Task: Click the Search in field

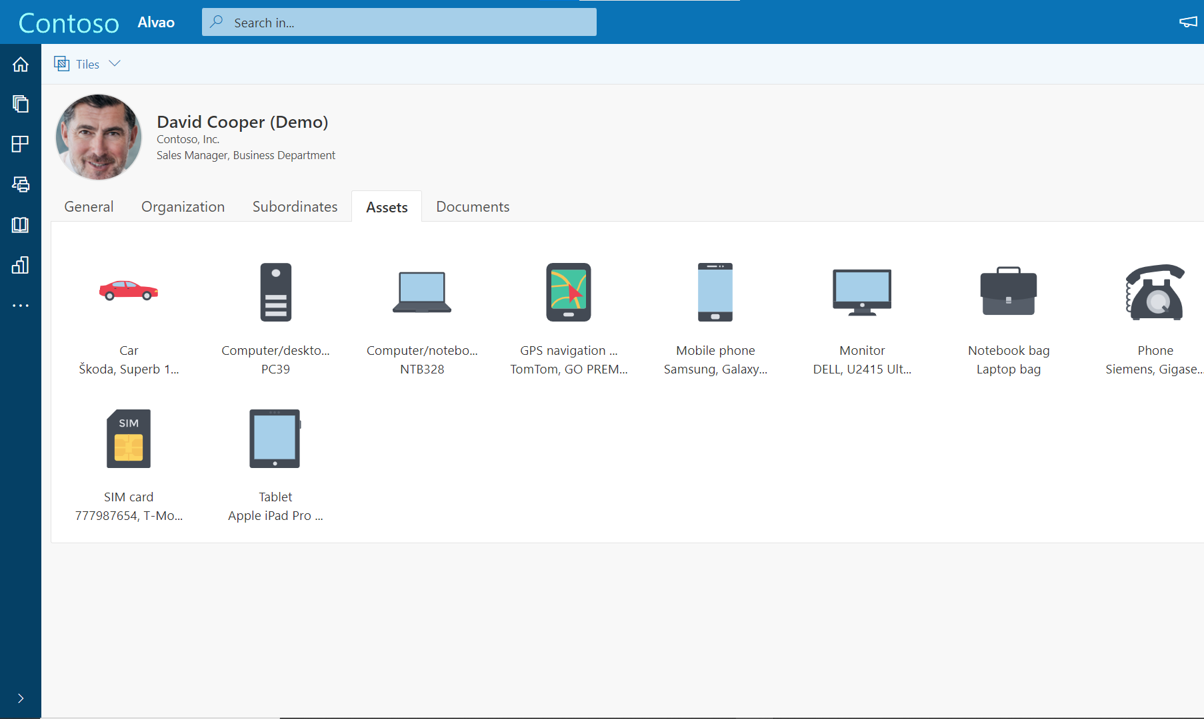Action: pos(399,22)
